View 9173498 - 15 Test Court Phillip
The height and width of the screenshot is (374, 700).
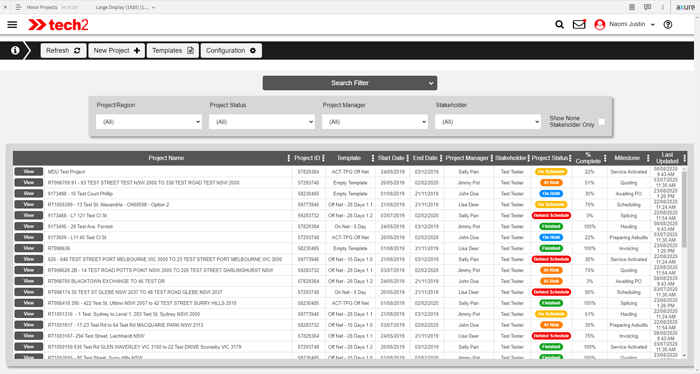(x=29, y=193)
